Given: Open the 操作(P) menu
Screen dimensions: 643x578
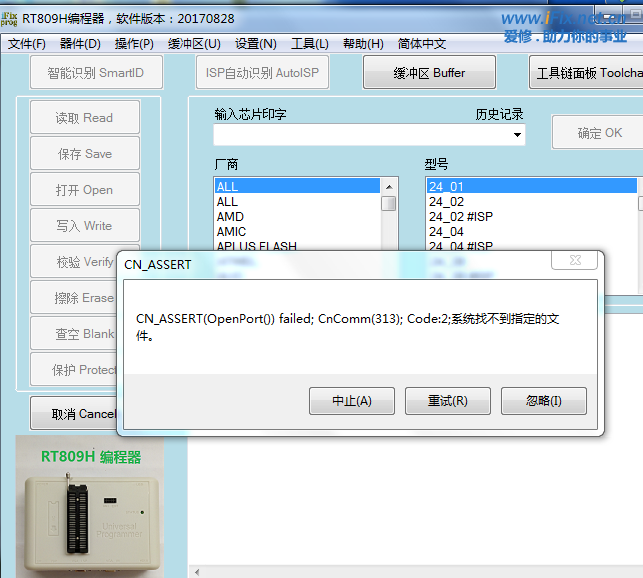Looking at the screenshot, I should coord(134,43).
